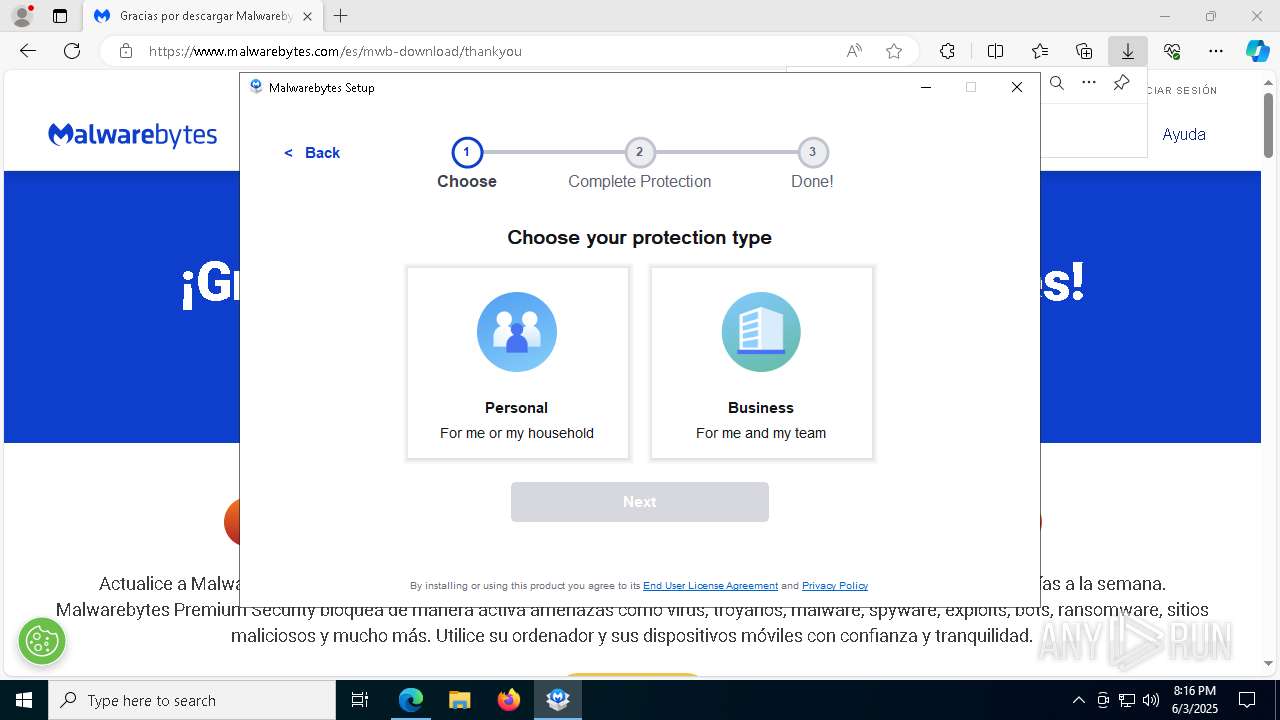Open Browser essentials heart icon
1280x720 pixels.
(1172, 51)
